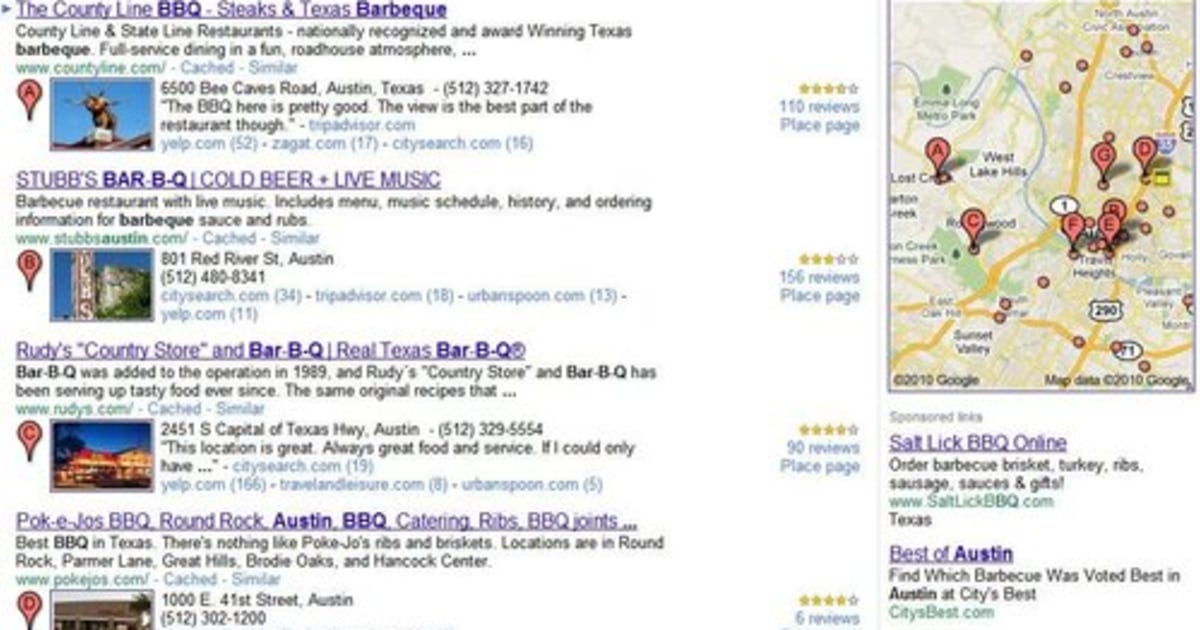Open yelp.com (52) reviews link
Image resolution: width=1200 pixels, height=630 pixels.
tap(209, 144)
